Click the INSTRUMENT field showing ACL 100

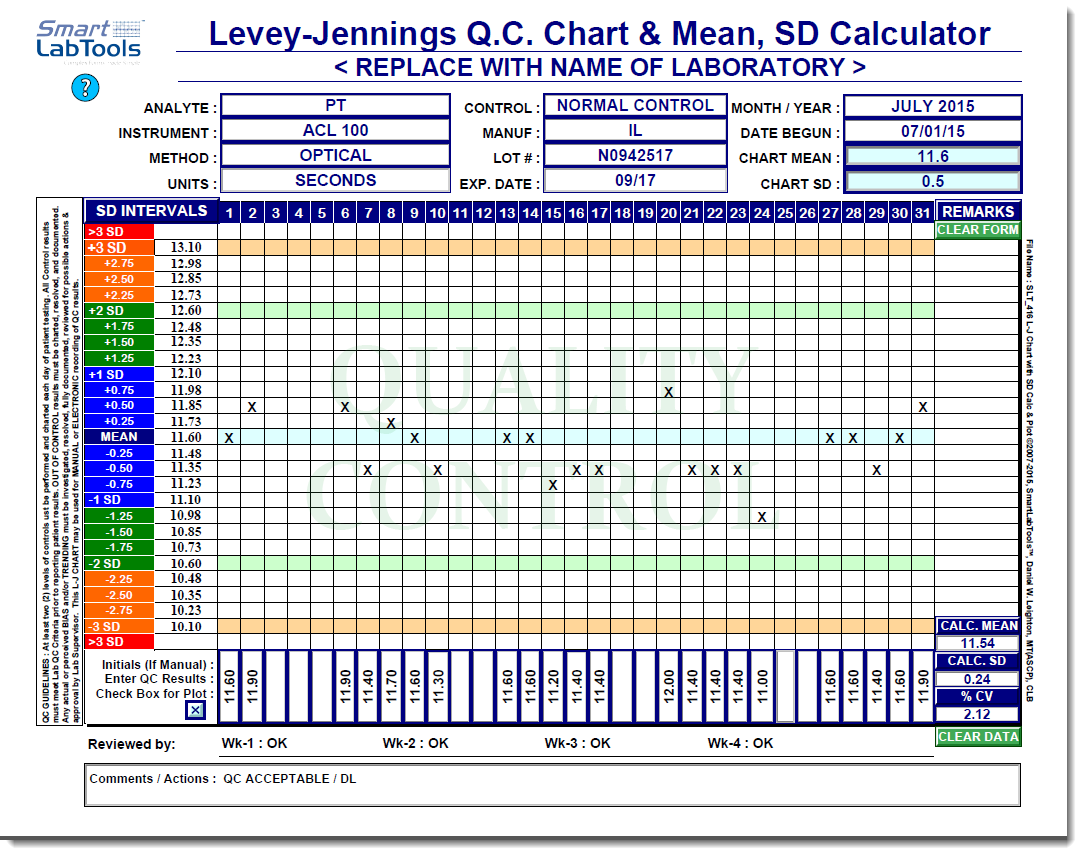(x=335, y=131)
